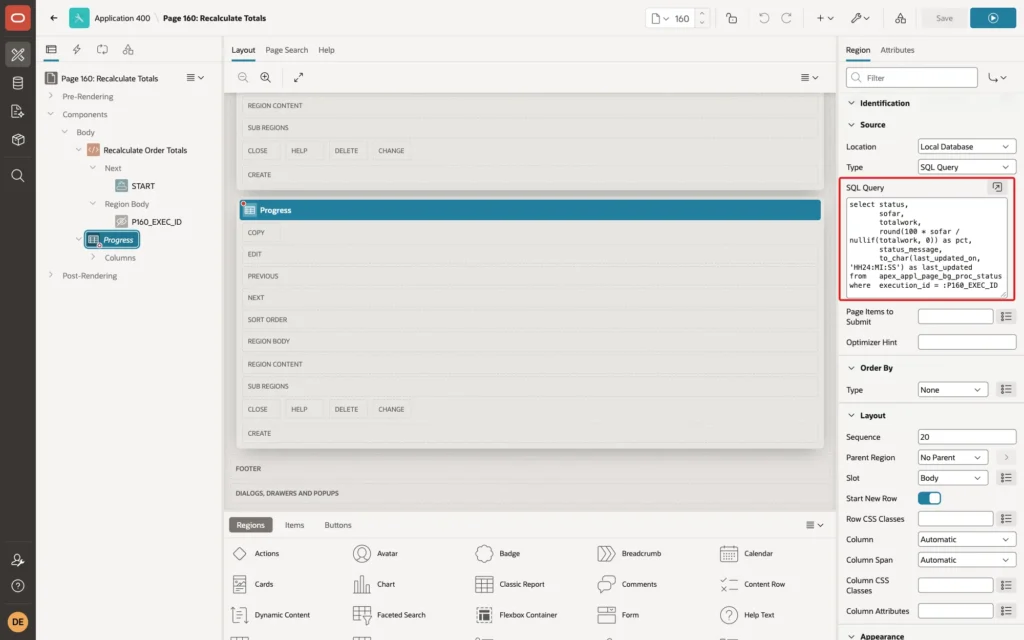Open the Utilities wrench menu
This screenshot has height=640, width=1024.
859,18
